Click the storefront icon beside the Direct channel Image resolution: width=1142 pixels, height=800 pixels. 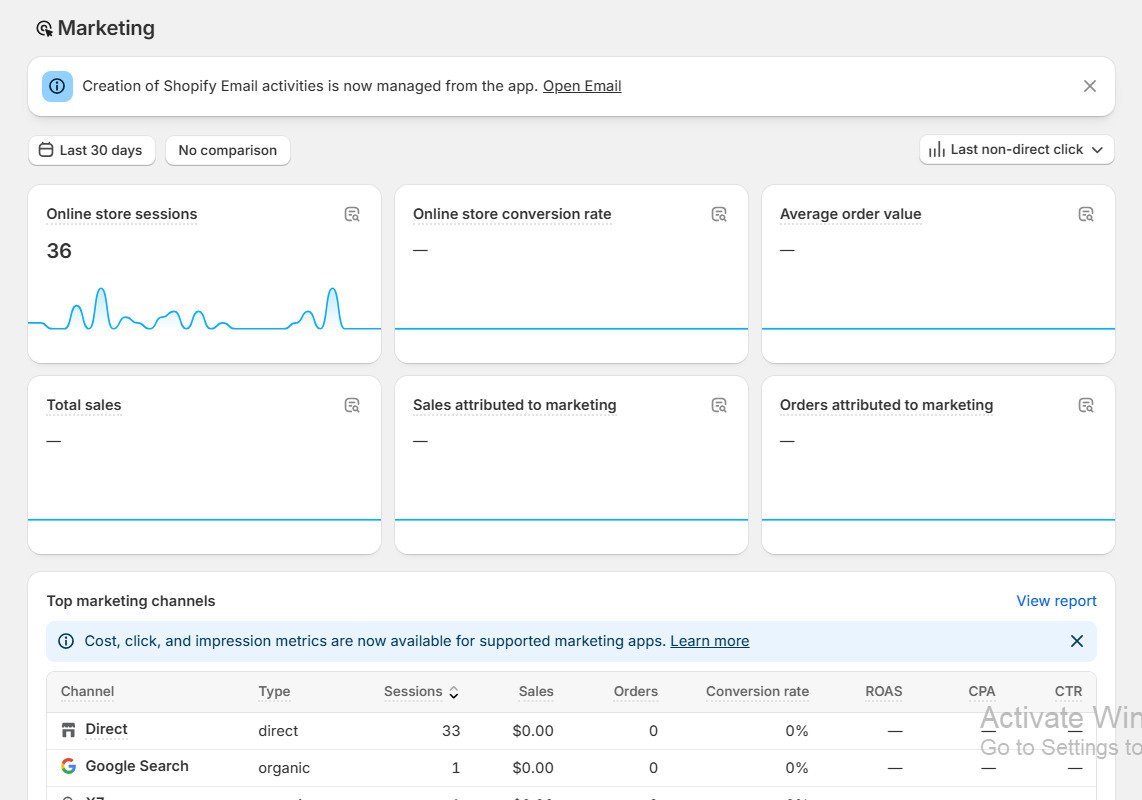click(x=68, y=728)
